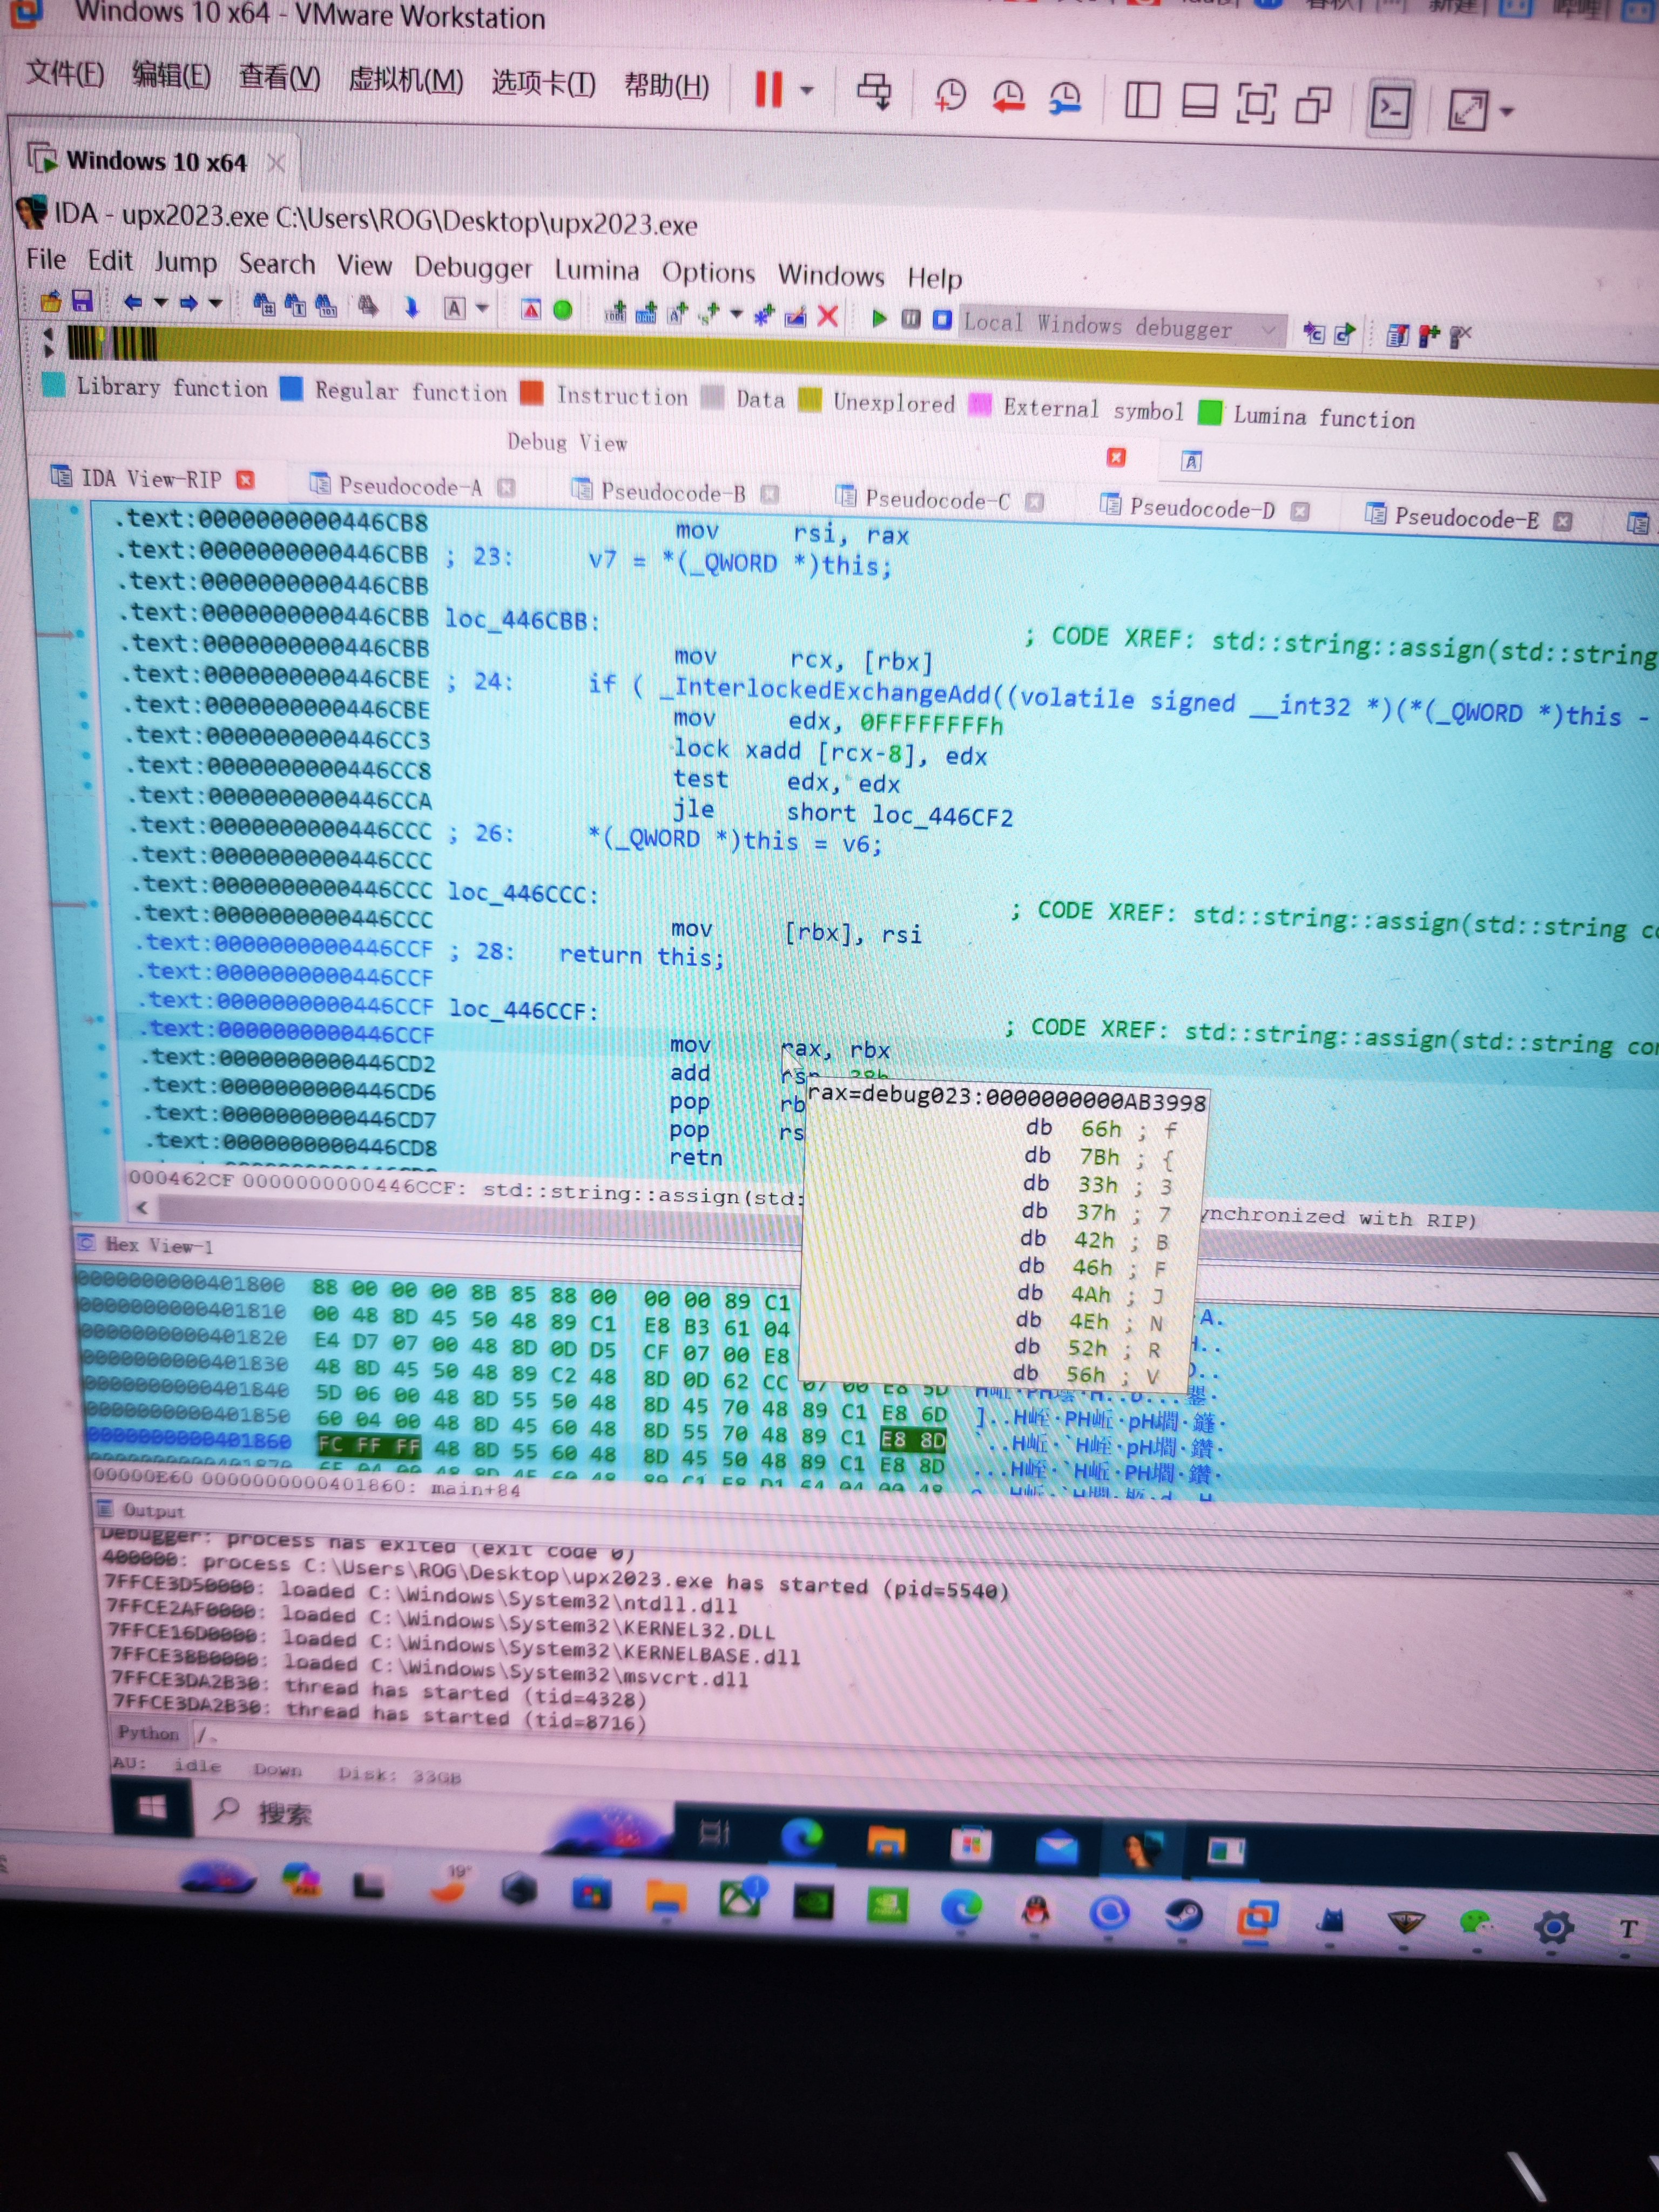This screenshot has height=2212, width=1659.
Task: Take a VMware snapshot
Action: pyautogui.click(x=950, y=95)
